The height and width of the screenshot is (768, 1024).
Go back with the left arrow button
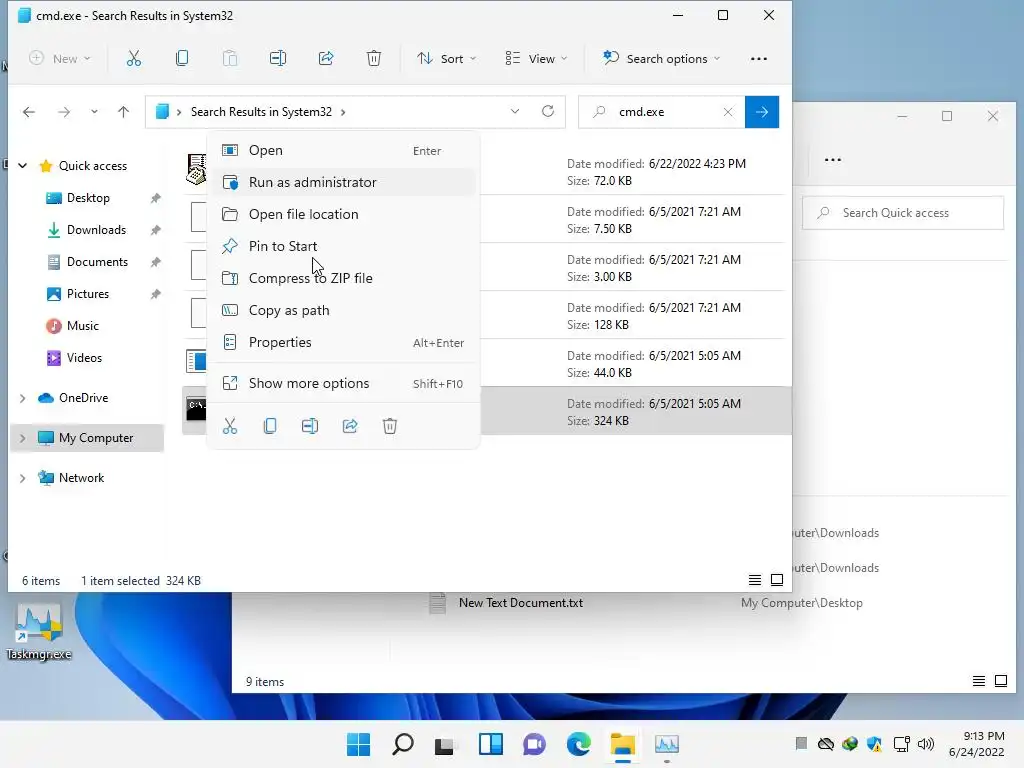point(29,112)
